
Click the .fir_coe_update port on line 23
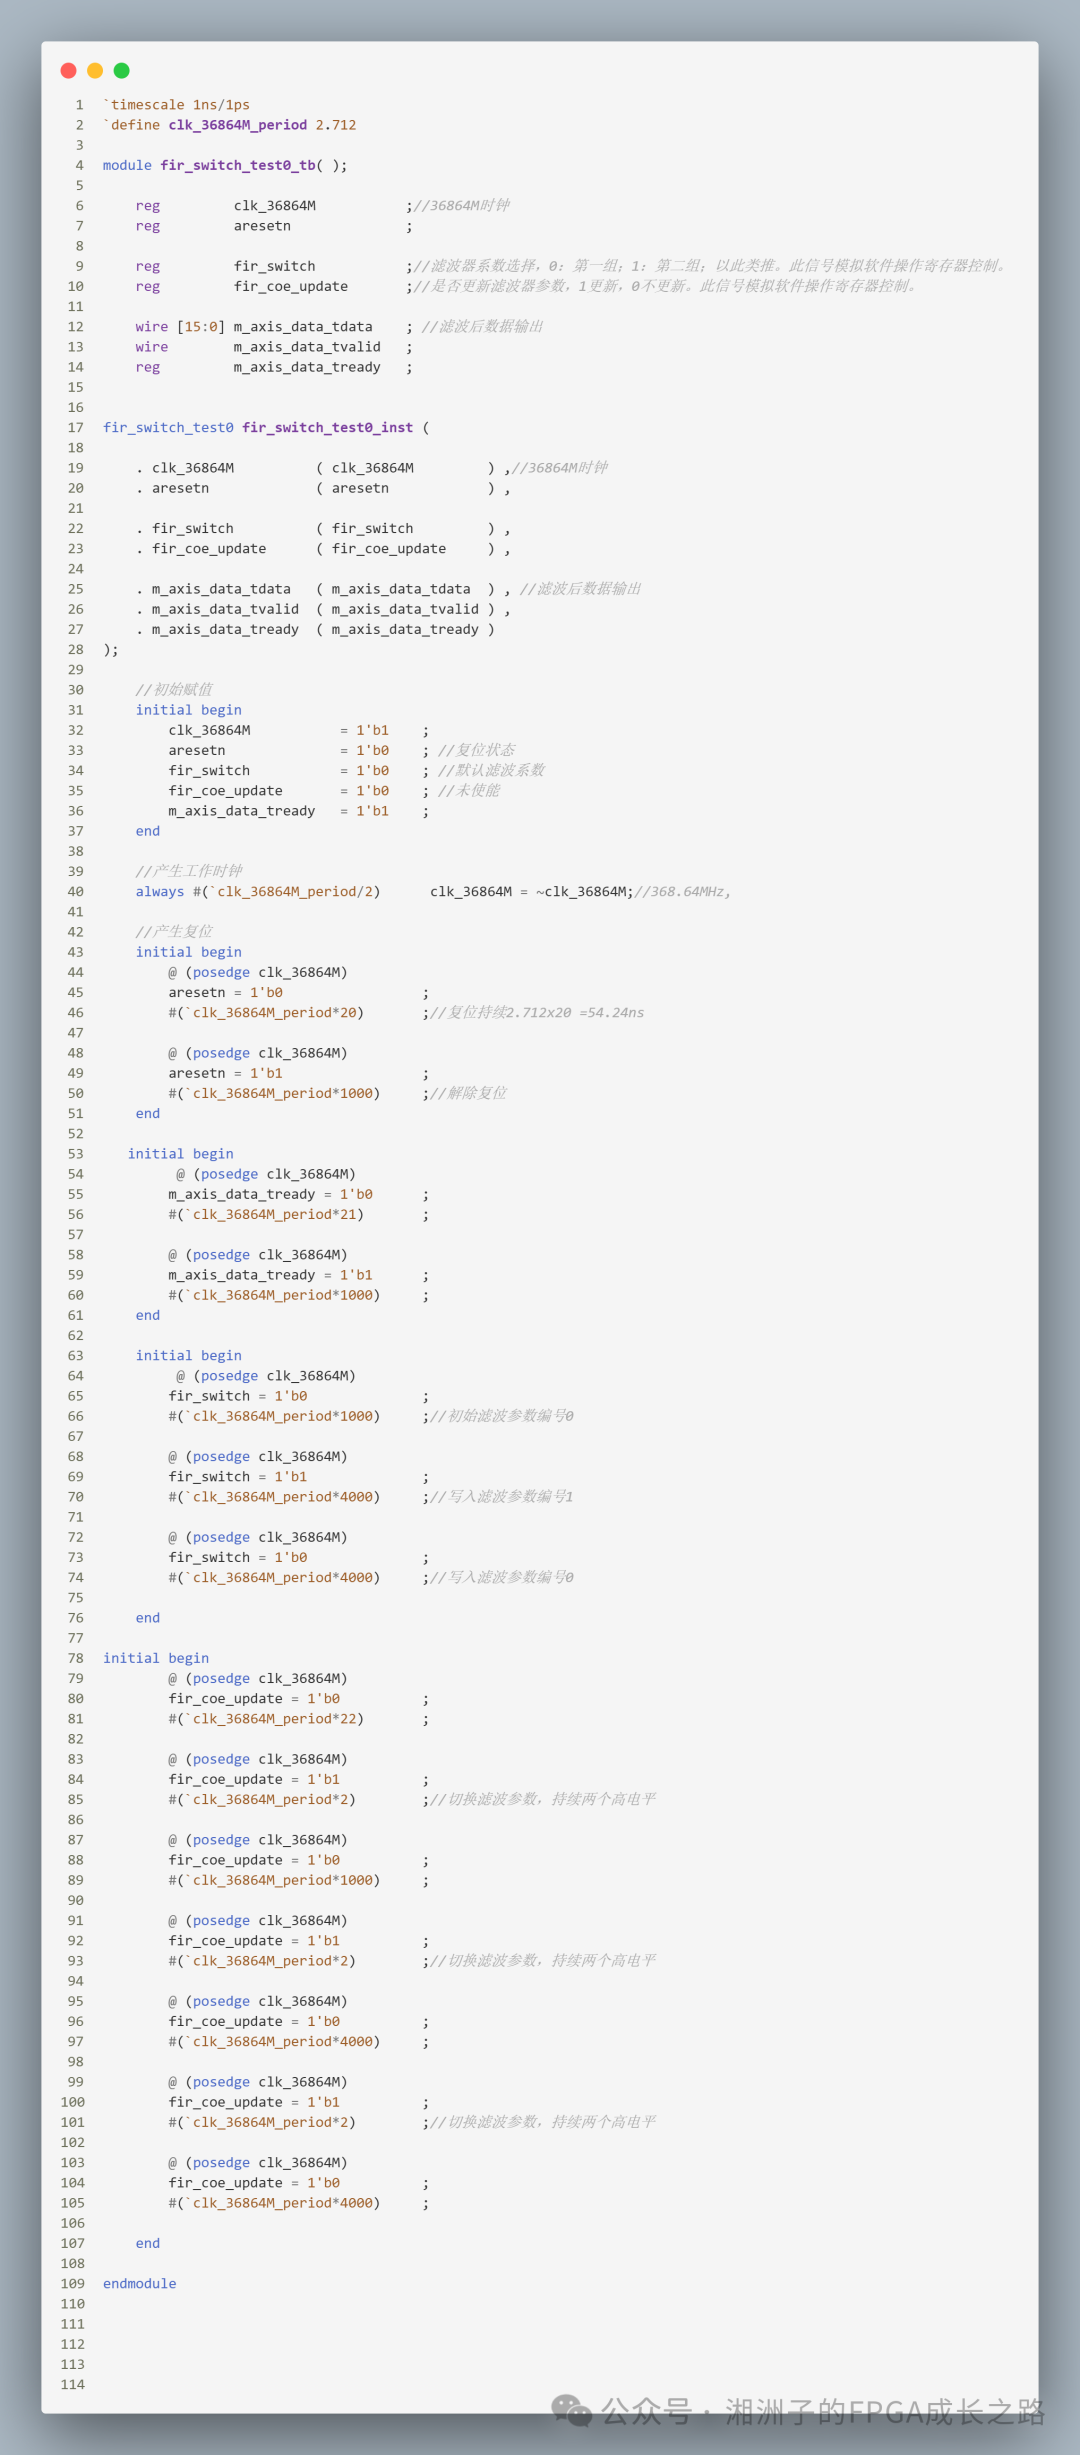coord(201,549)
